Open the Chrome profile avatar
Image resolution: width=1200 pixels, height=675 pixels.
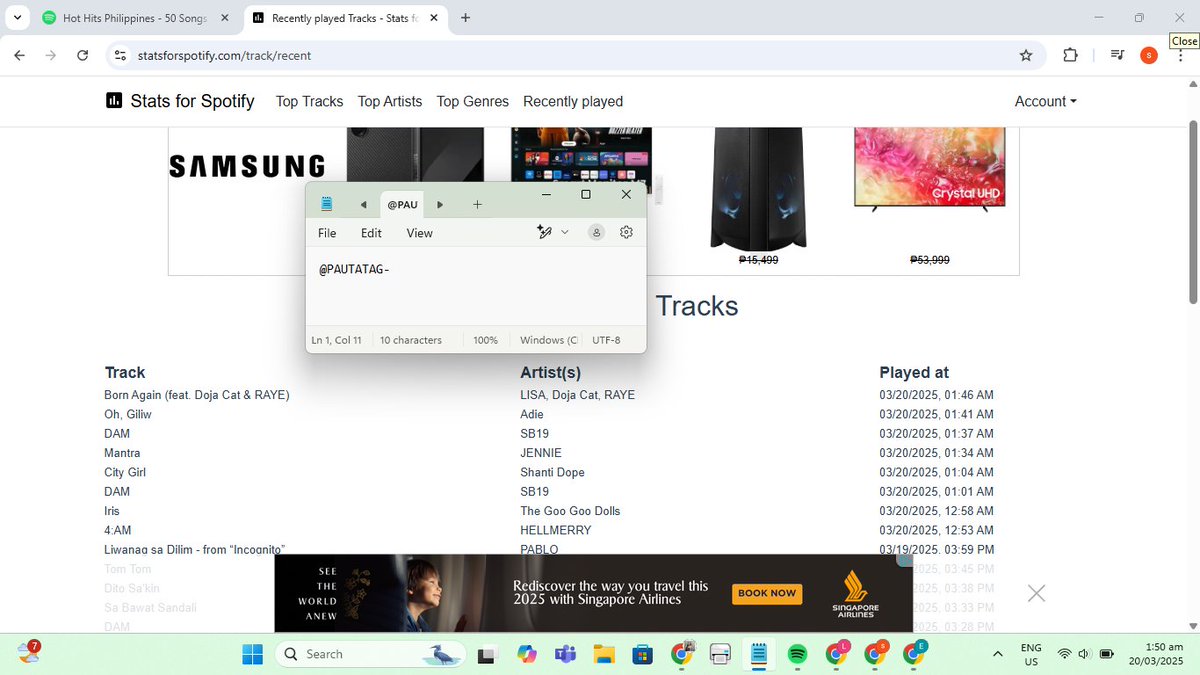(x=1149, y=55)
